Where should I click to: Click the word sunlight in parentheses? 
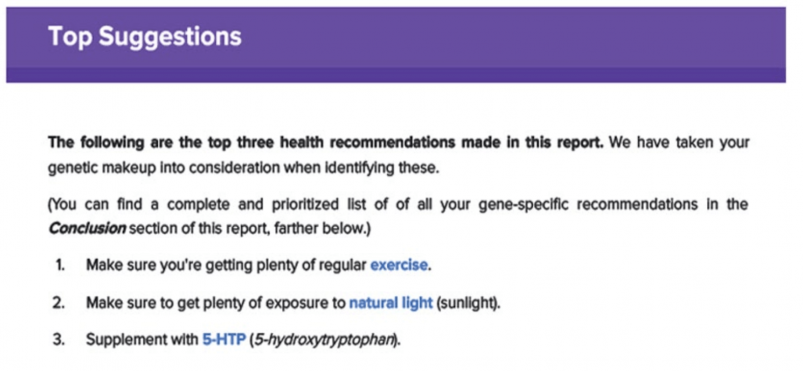466,303
